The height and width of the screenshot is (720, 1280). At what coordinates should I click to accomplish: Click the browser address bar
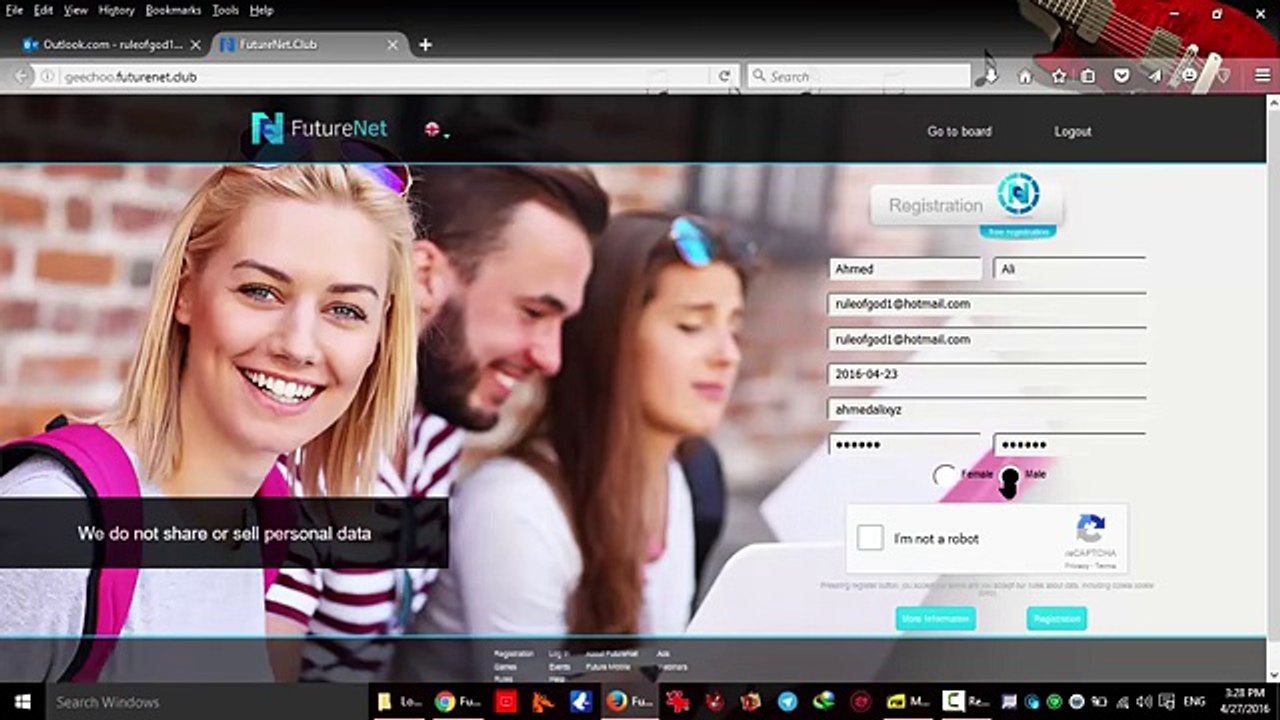pyautogui.click(x=385, y=76)
